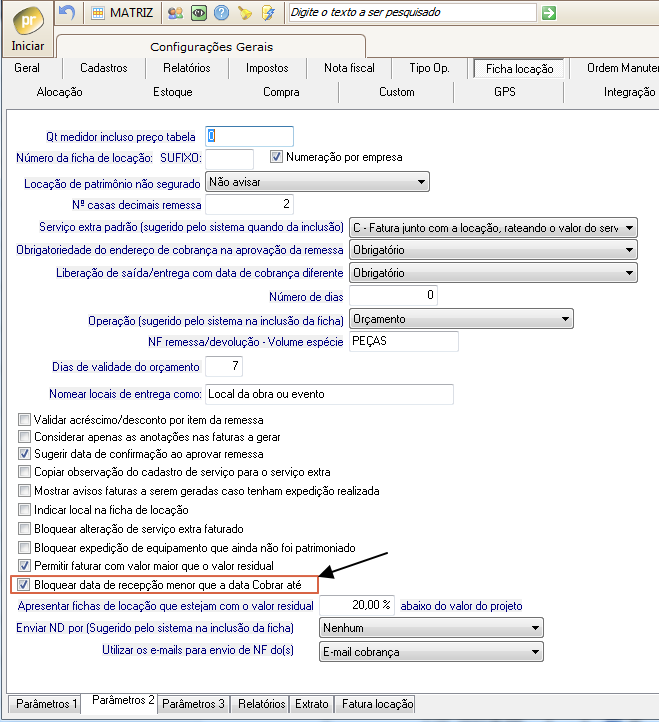
Task: Open the Ordem Manutenção tab
Action: [x=622, y=68]
